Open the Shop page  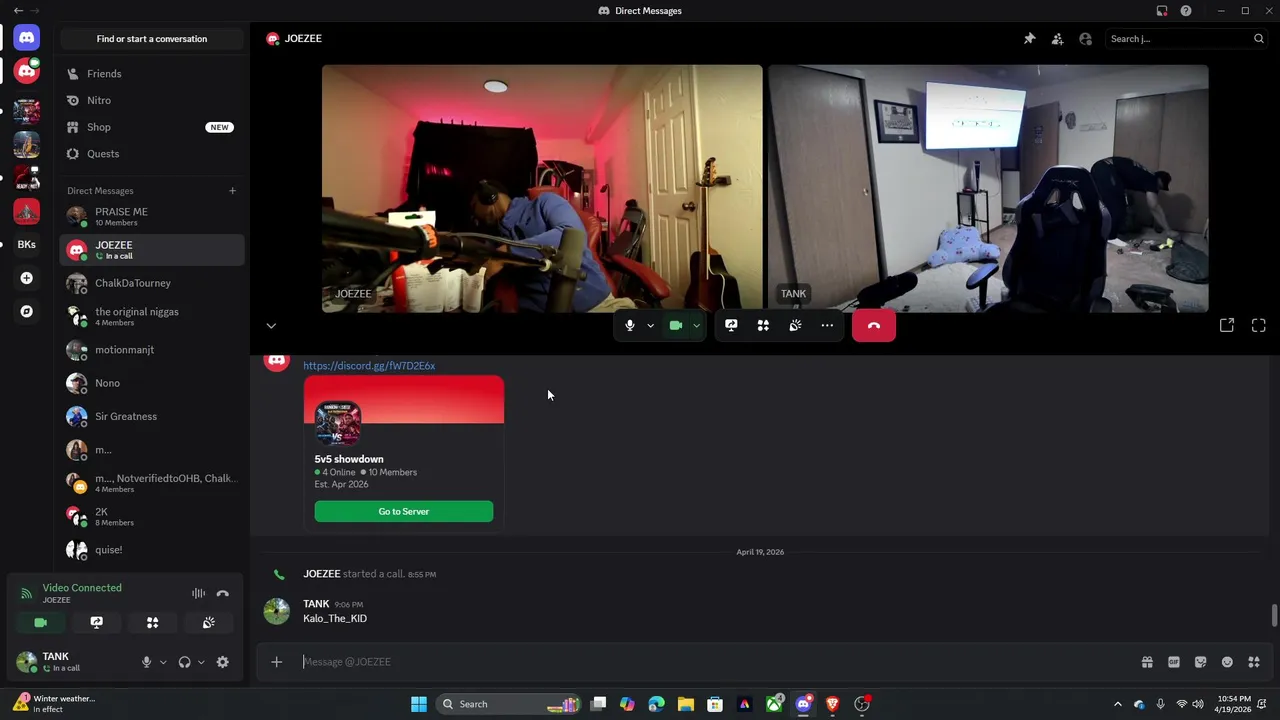click(x=152, y=127)
